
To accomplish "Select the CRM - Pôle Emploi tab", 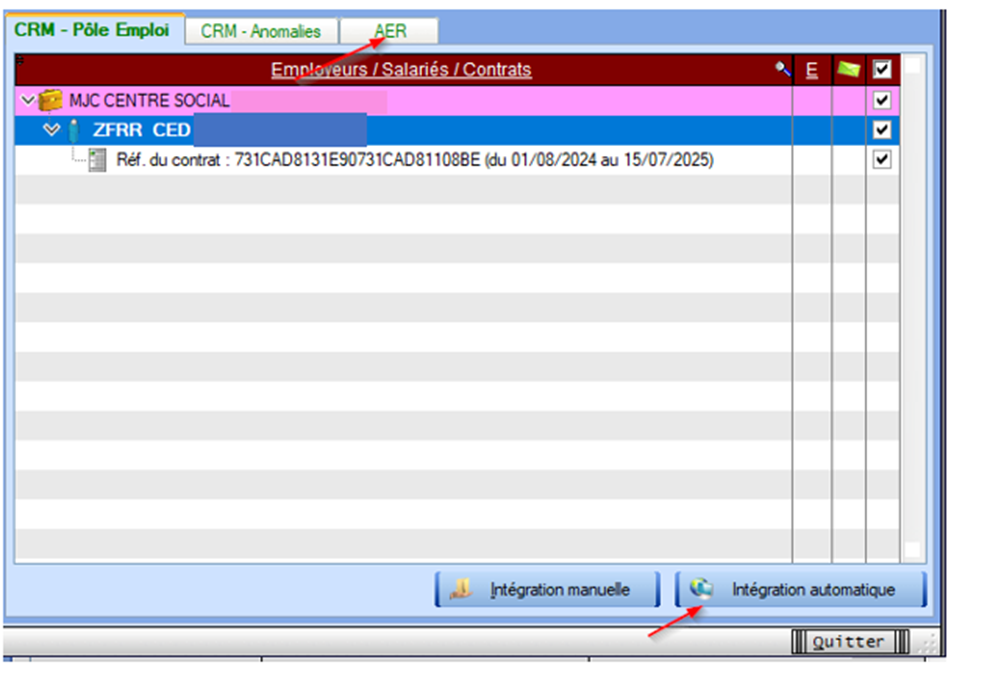I will tap(92, 30).
